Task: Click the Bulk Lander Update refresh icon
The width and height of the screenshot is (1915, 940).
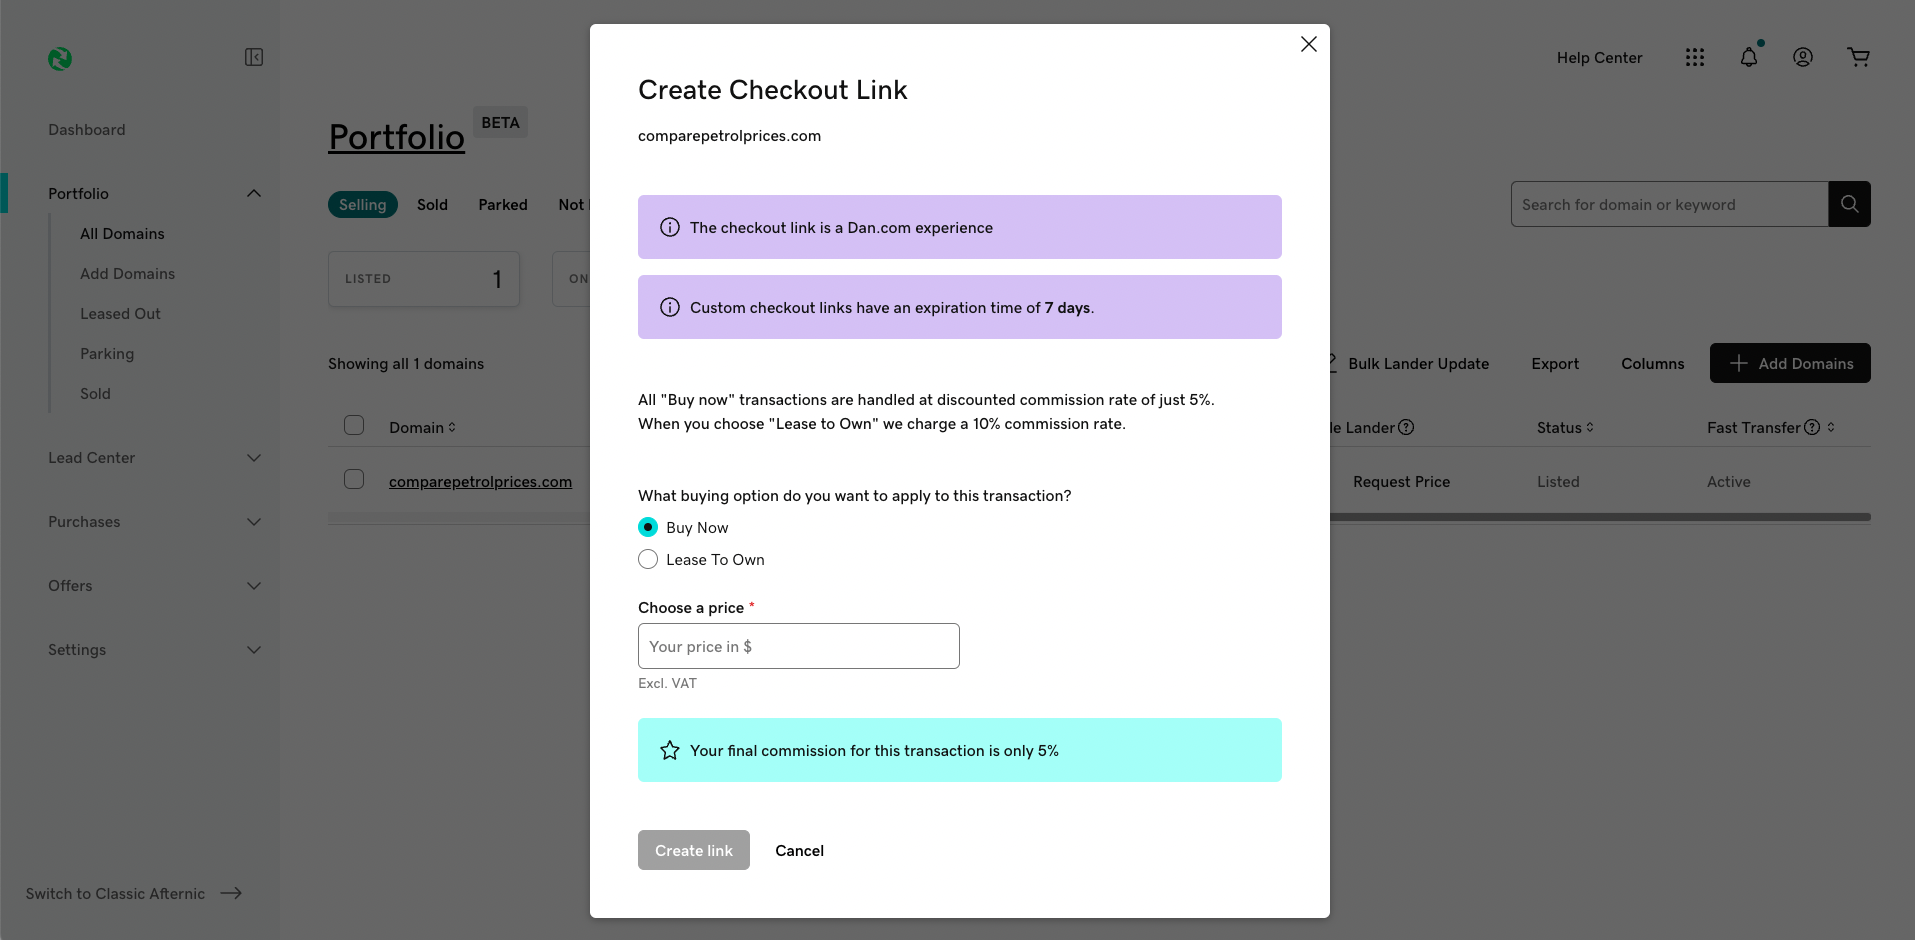Action: pyautogui.click(x=1330, y=363)
